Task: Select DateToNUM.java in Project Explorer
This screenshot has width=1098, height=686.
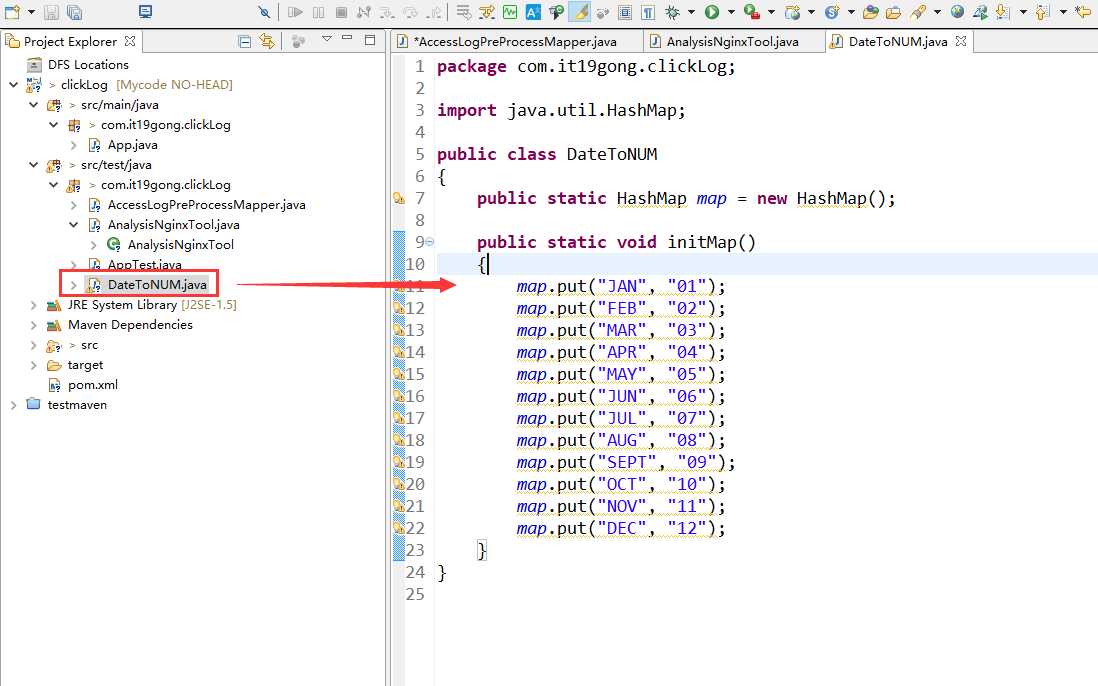Action: [157, 285]
